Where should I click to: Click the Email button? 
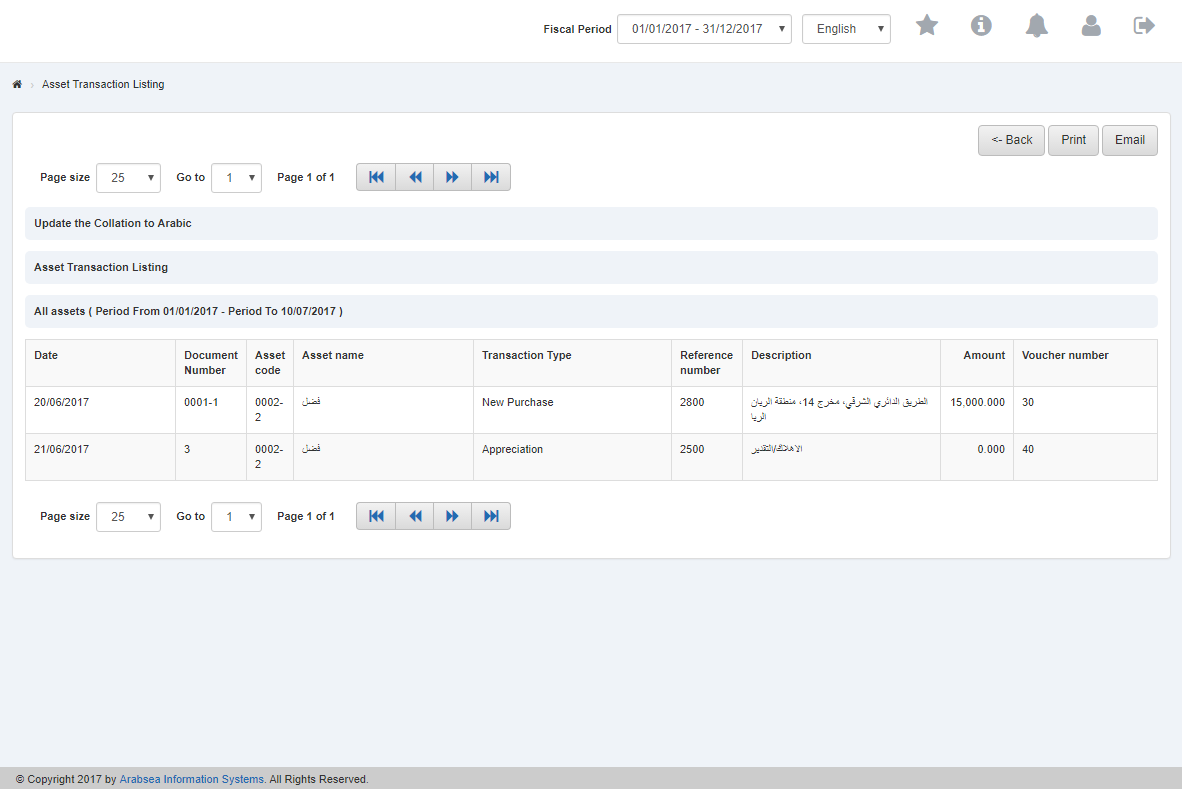click(1129, 140)
